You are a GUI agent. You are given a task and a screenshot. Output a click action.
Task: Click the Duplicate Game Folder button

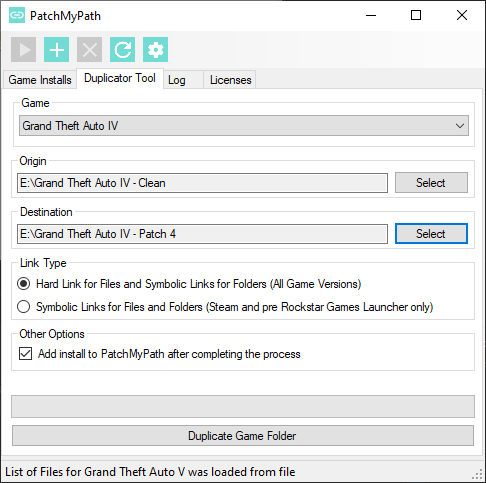[x=243, y=436]
